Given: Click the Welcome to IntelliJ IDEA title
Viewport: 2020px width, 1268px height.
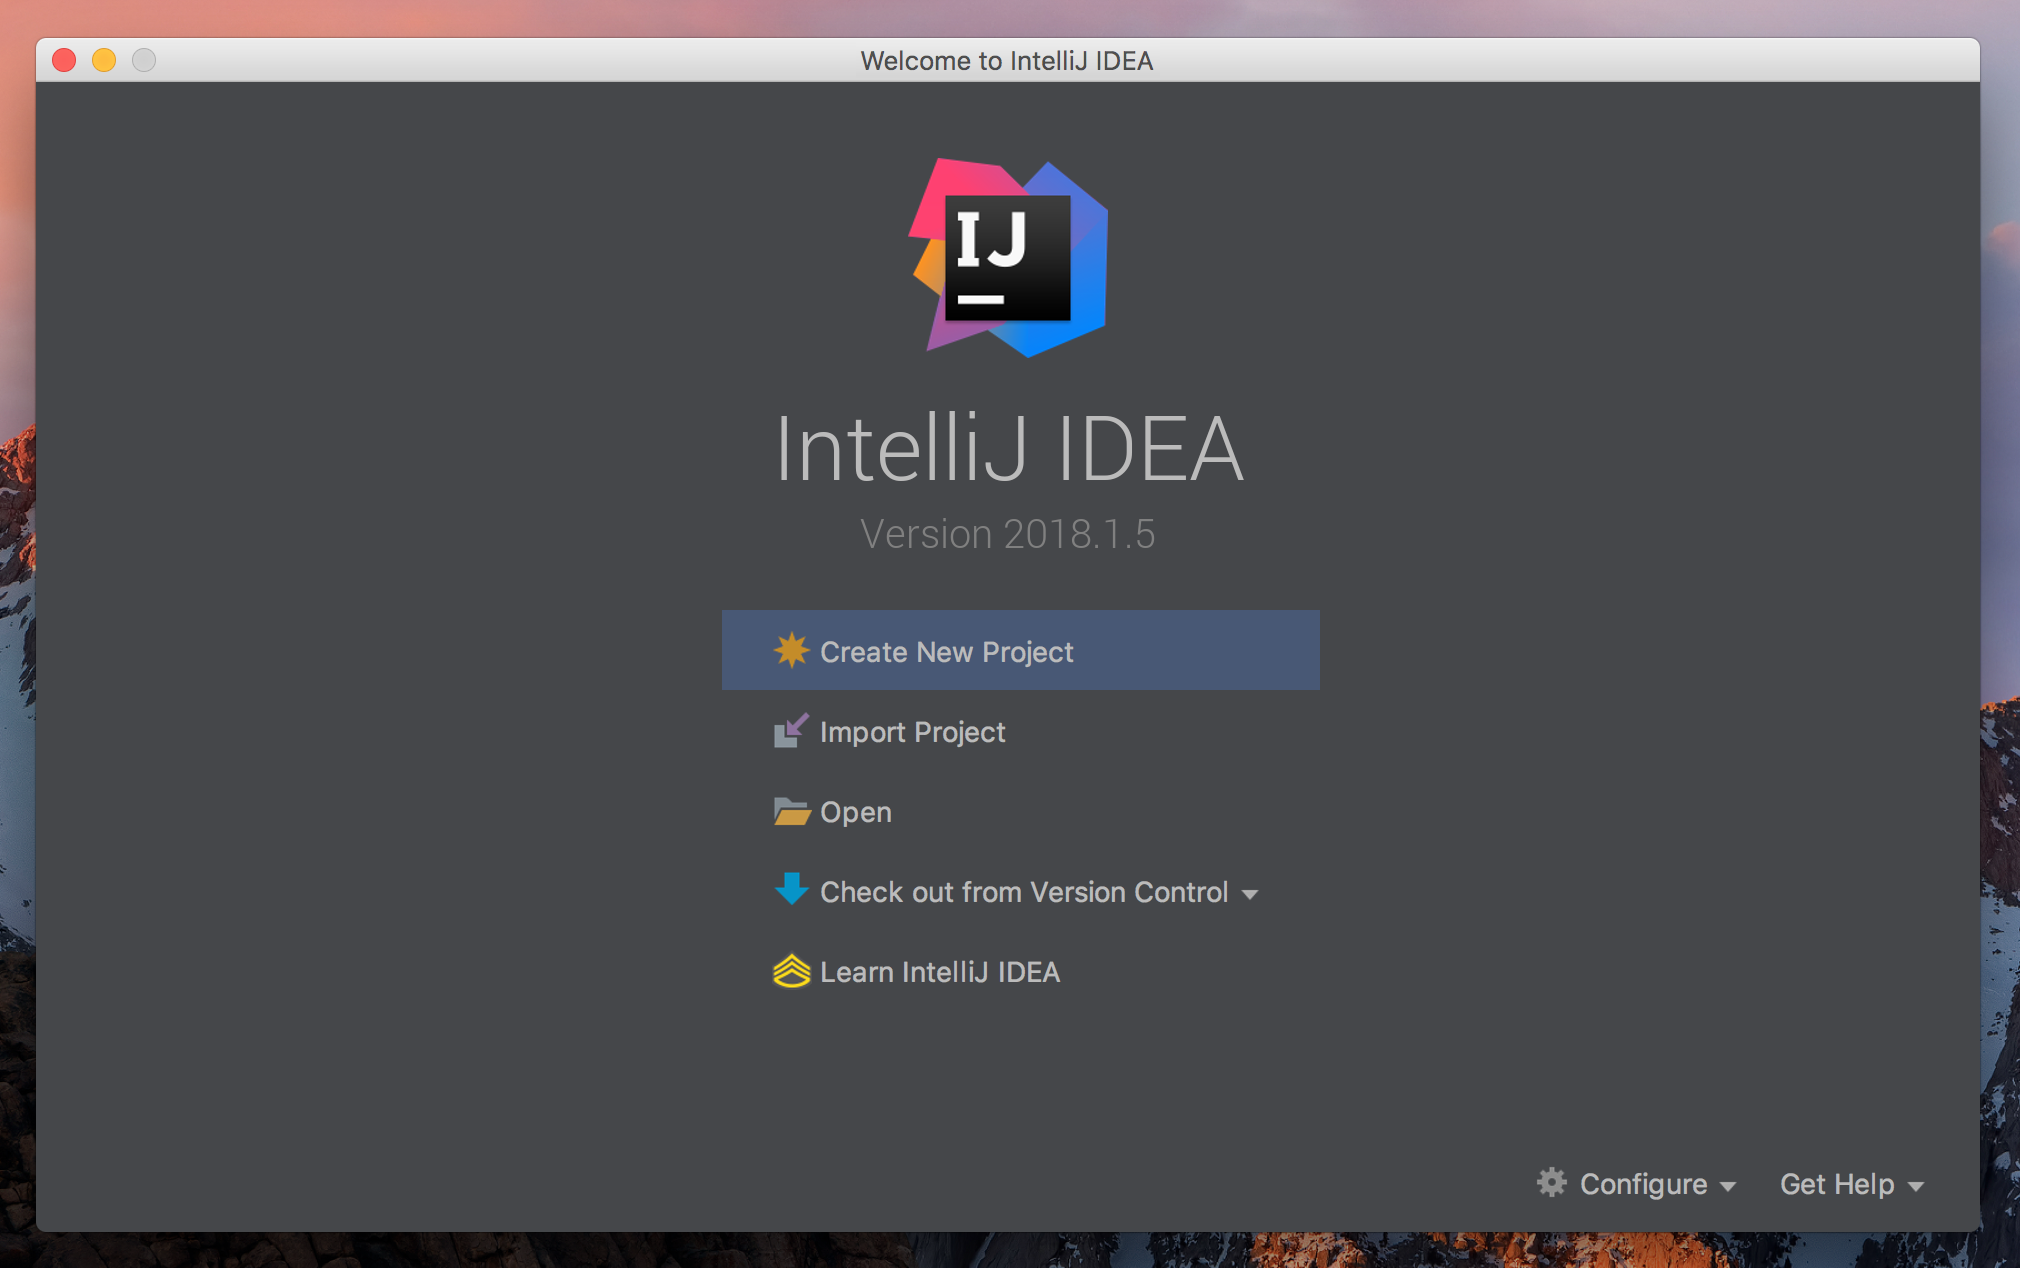Looking at the screenshot, I should tap(1007, 61).
